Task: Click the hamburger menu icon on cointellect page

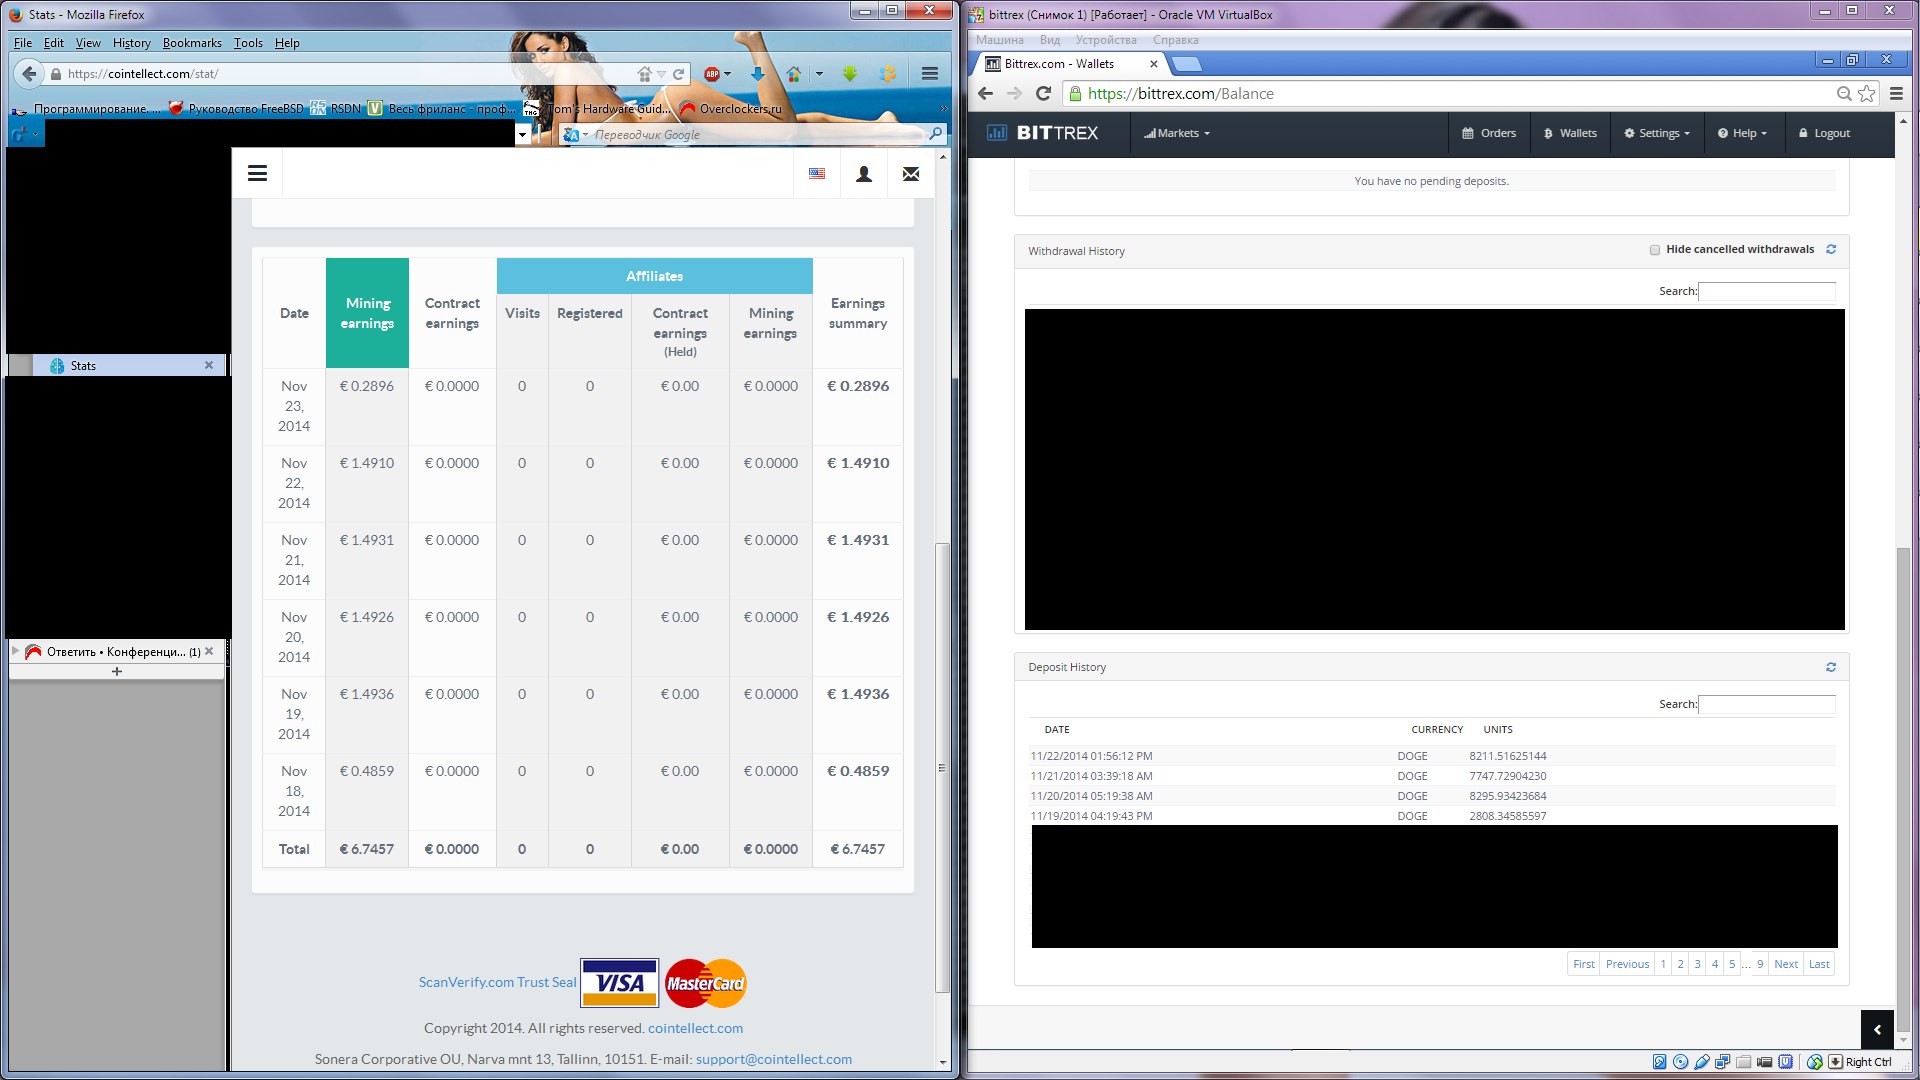Action: click(x=257, y=174)
